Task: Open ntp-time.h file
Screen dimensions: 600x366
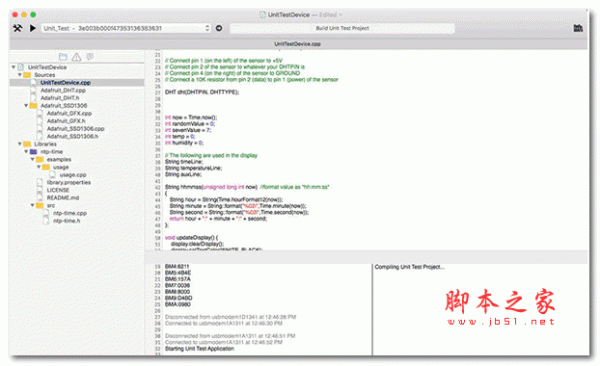Action: pyautogui.click(x=67, y=221)
